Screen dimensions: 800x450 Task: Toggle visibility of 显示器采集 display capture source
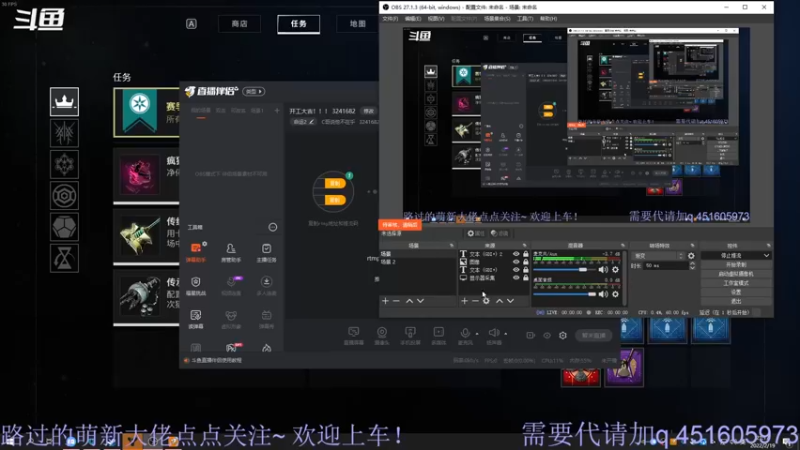coord(516,278)
